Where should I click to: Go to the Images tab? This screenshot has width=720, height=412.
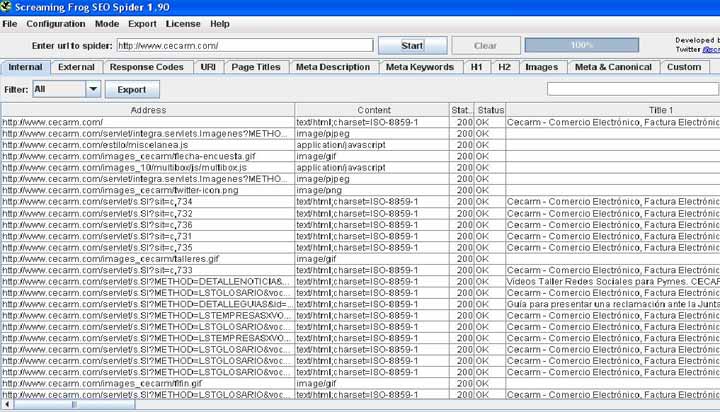click(541, 67)
